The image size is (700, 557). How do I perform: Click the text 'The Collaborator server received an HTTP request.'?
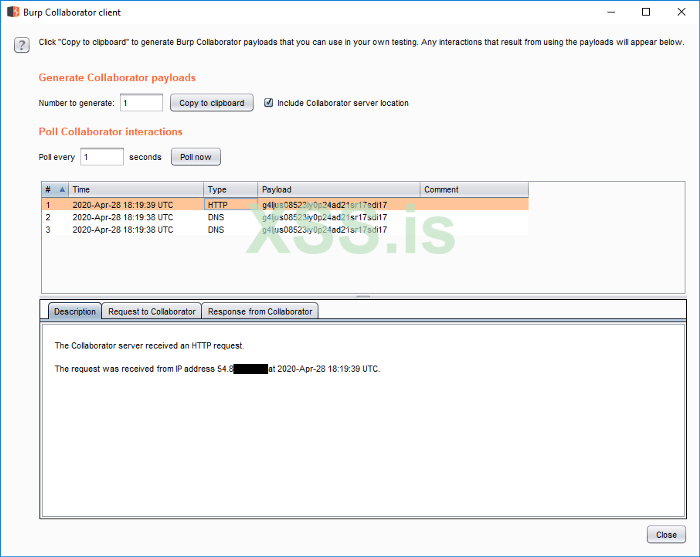tap(149, 345)
